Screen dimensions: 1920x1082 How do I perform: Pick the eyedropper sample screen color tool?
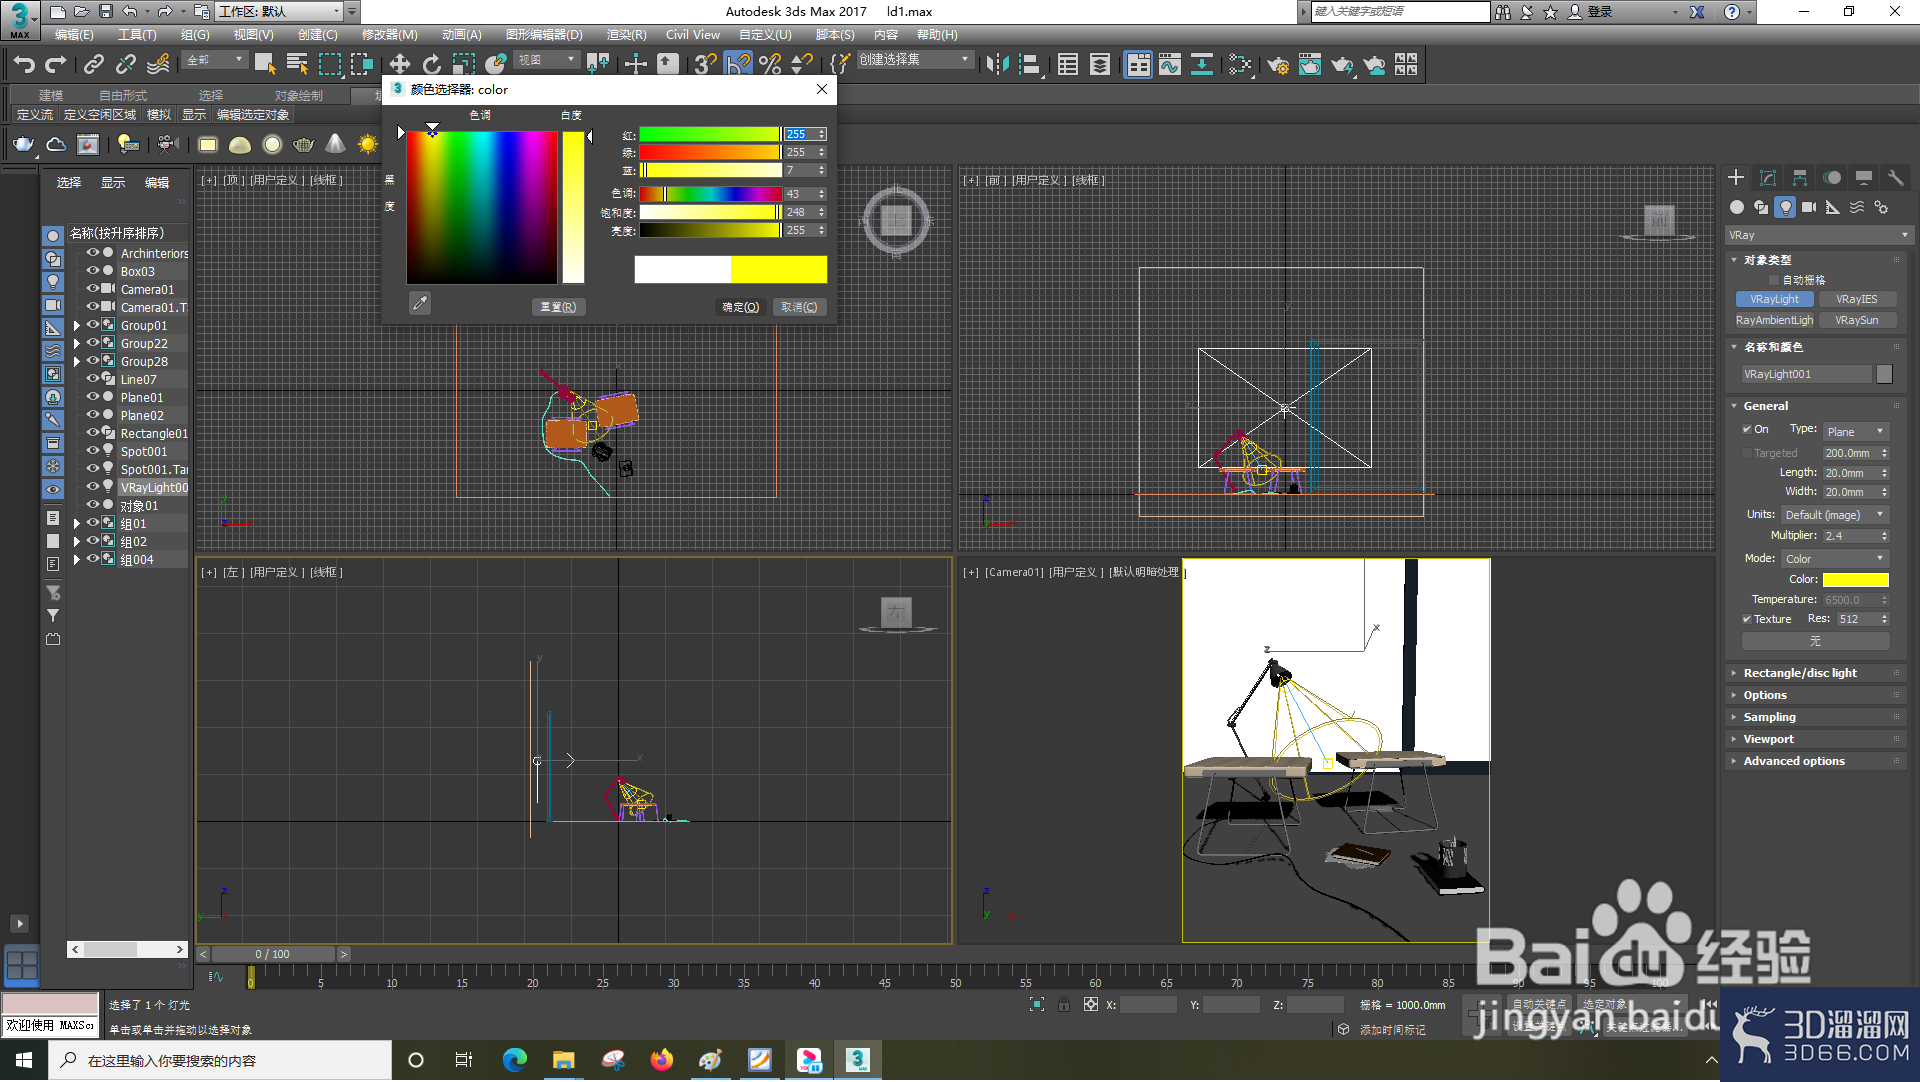click(420, 303)
